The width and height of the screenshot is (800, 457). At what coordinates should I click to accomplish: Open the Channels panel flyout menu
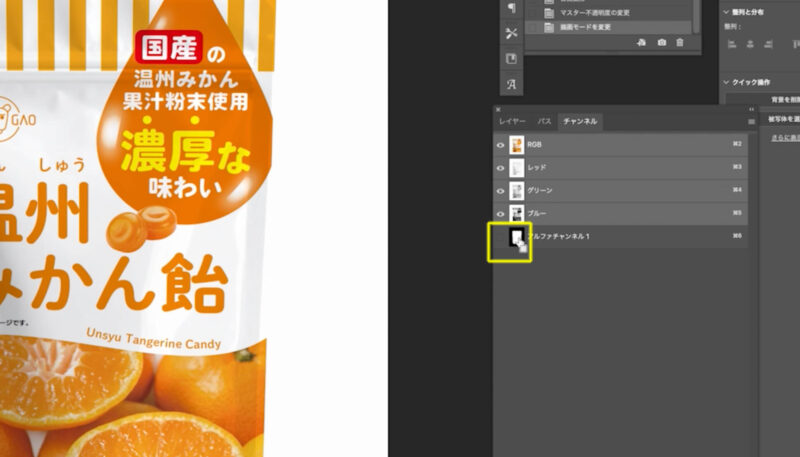coord(751,121)
